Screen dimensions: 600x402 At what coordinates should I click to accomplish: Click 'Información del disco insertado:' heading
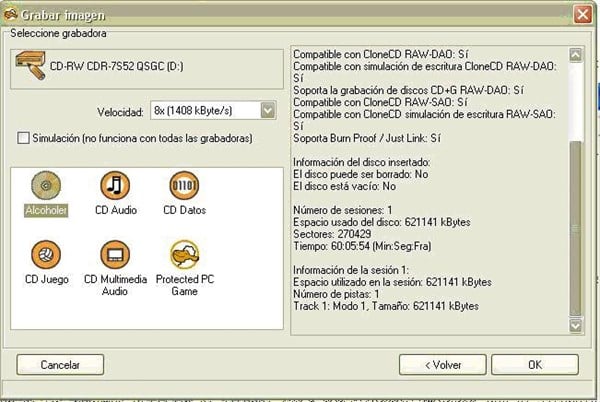tap(362, 162)
